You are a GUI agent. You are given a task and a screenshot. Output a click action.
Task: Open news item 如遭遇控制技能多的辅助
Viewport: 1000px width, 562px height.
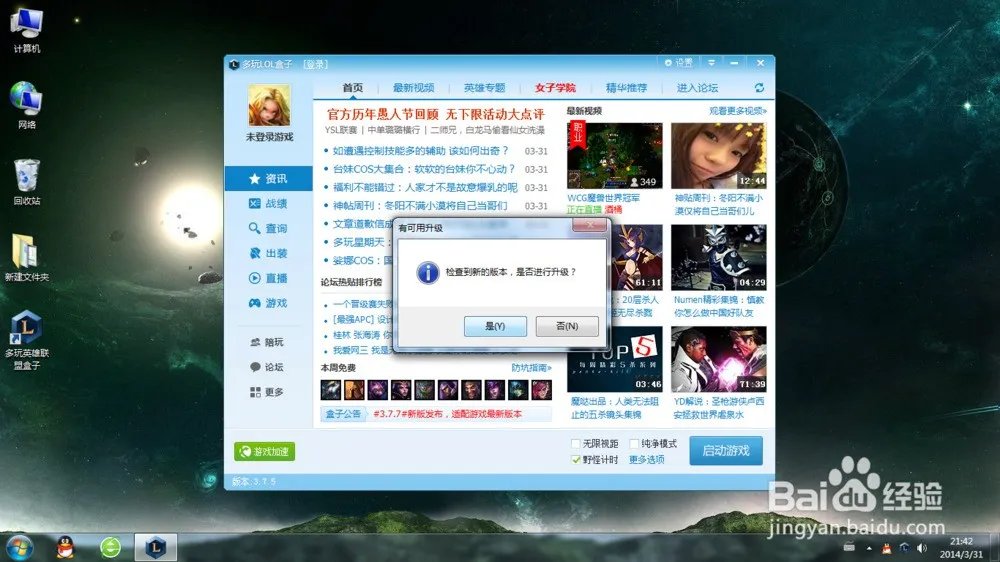(420, 151)
